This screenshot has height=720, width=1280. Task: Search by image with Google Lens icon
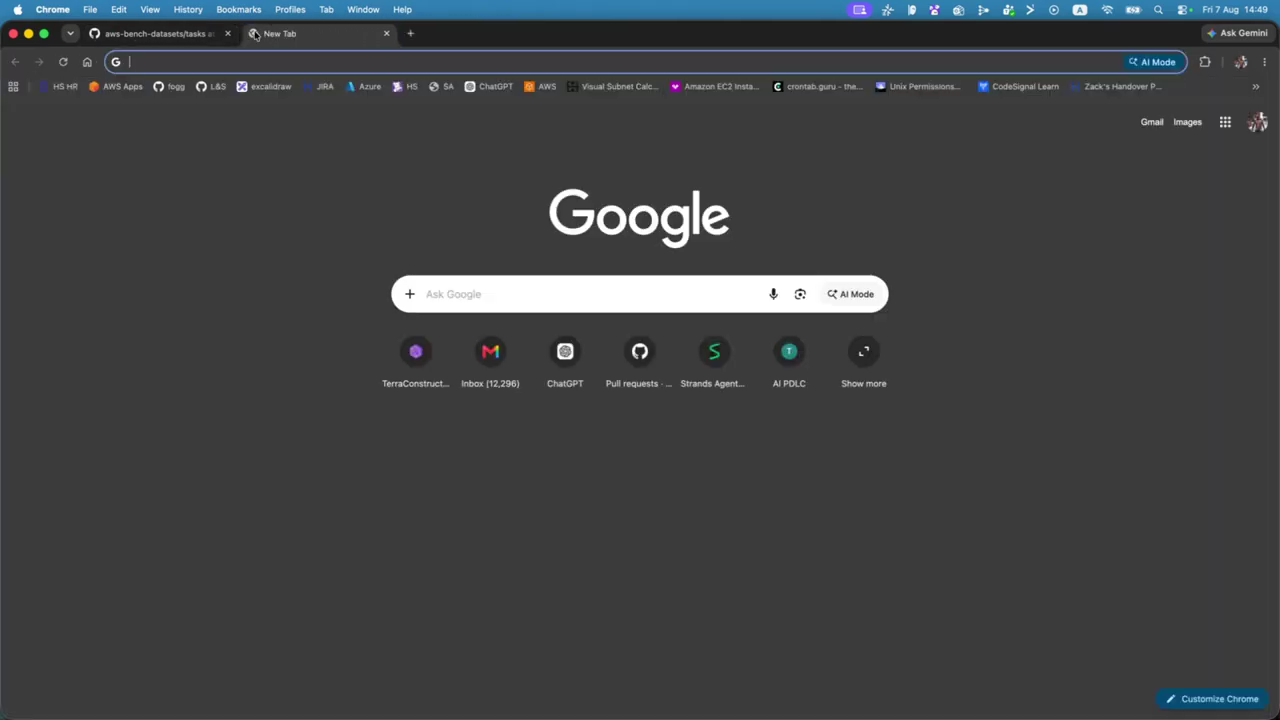tap(800, 294)
